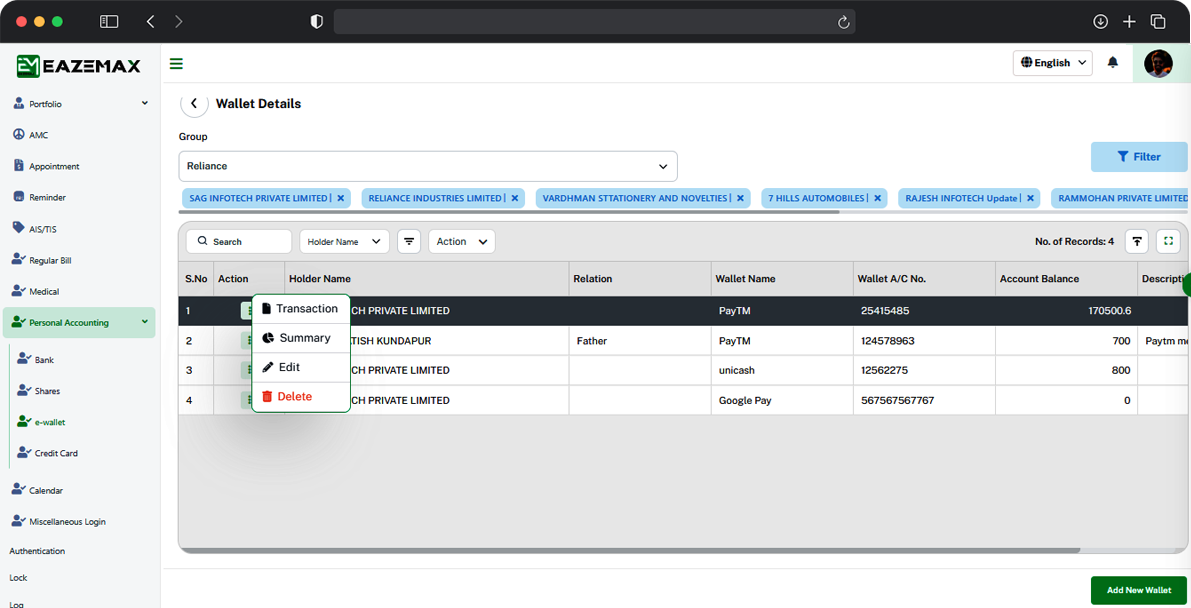Toggle the green hamburger menu icon

[176, 64]
